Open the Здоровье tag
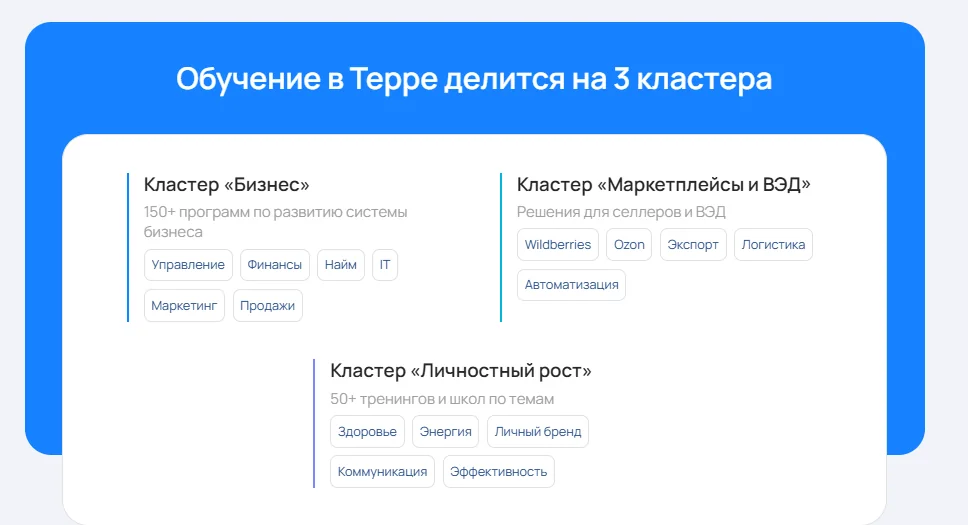The width and height of the screenshot is (968, 525). point(367,432)
